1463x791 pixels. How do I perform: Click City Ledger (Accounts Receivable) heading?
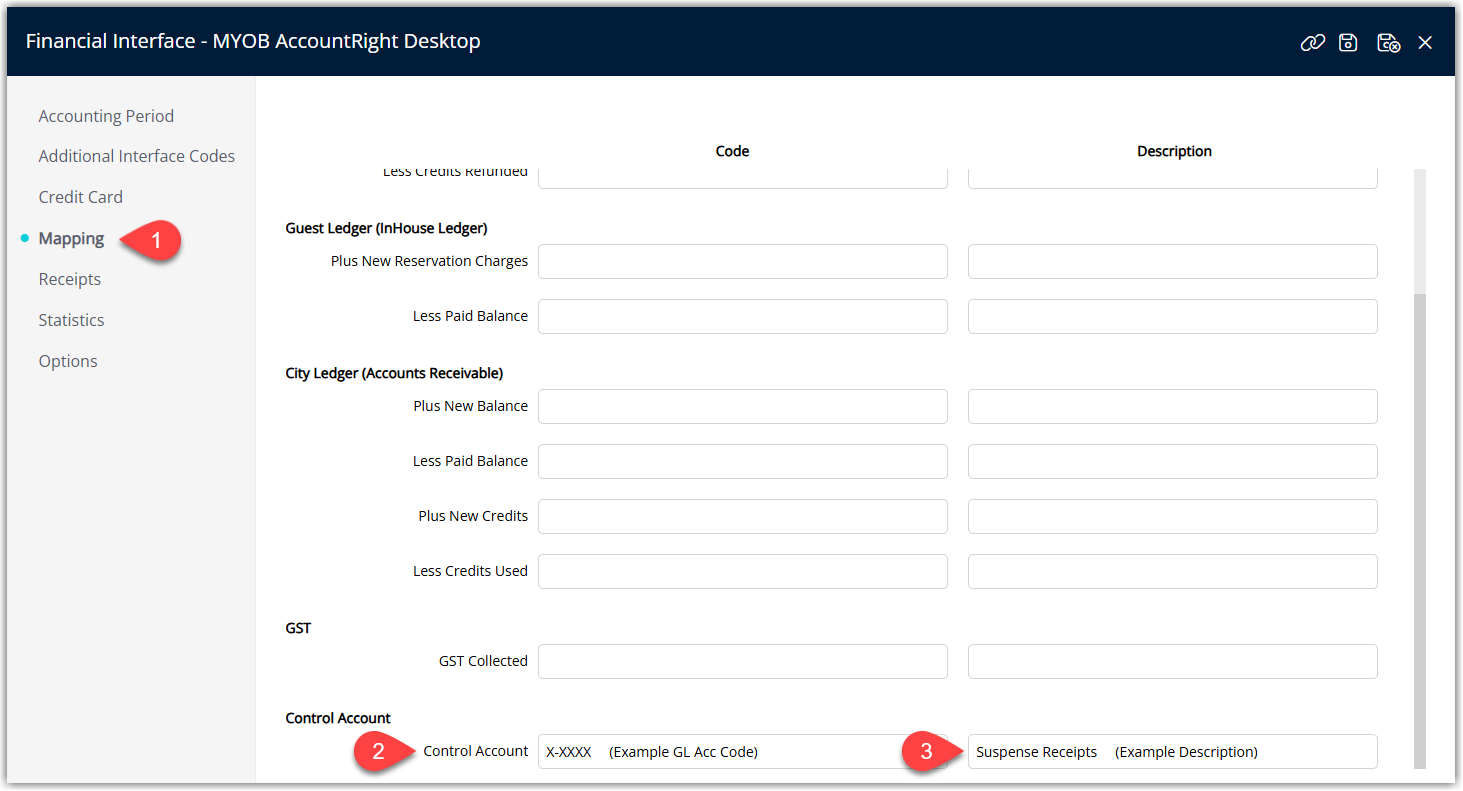(394, 373)
